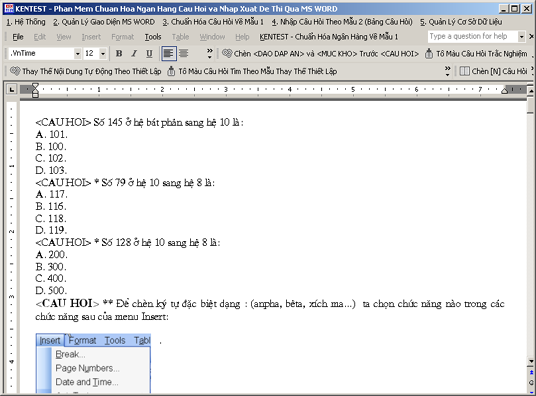Click the embedded image's Break... entry
Screen dimensions: 536x396
click(x=70, y=354)
